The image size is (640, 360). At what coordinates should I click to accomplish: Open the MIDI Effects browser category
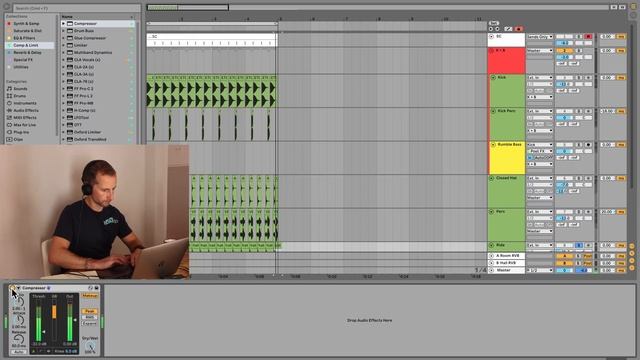pos(25,118)
